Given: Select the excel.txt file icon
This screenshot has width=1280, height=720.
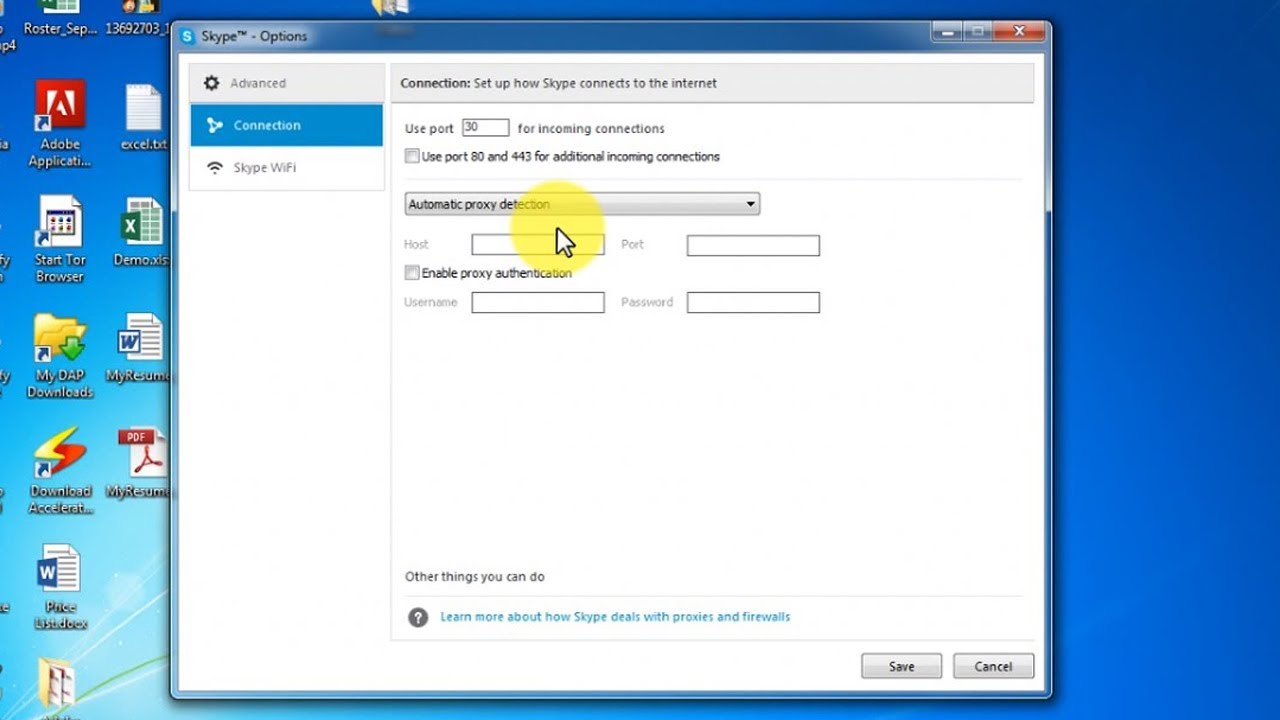Looking at the screenshot, I should [143, 118].
